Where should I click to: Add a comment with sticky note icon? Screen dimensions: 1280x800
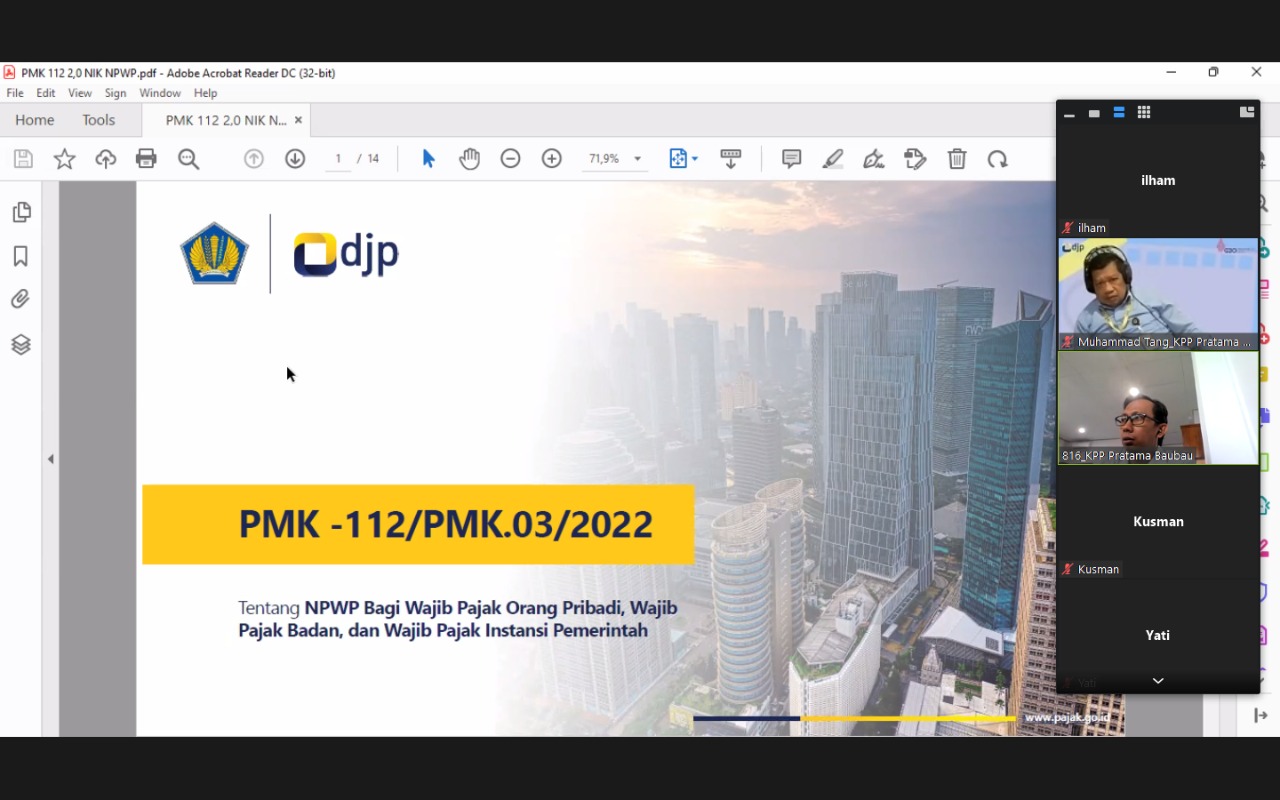(x=791, y=159)
